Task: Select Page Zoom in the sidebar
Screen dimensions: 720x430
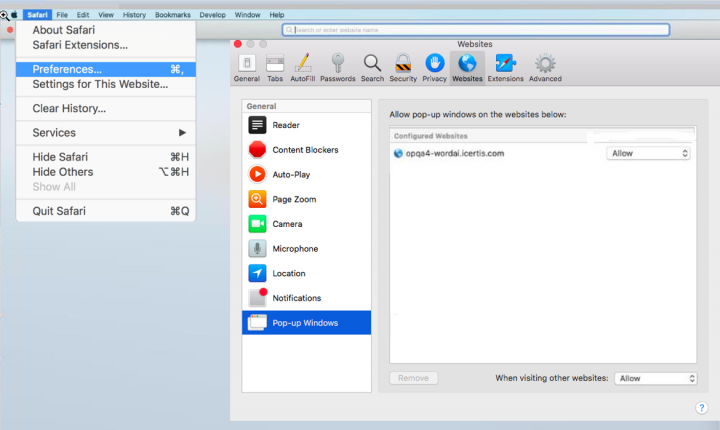Action: (x=306, y=199)
